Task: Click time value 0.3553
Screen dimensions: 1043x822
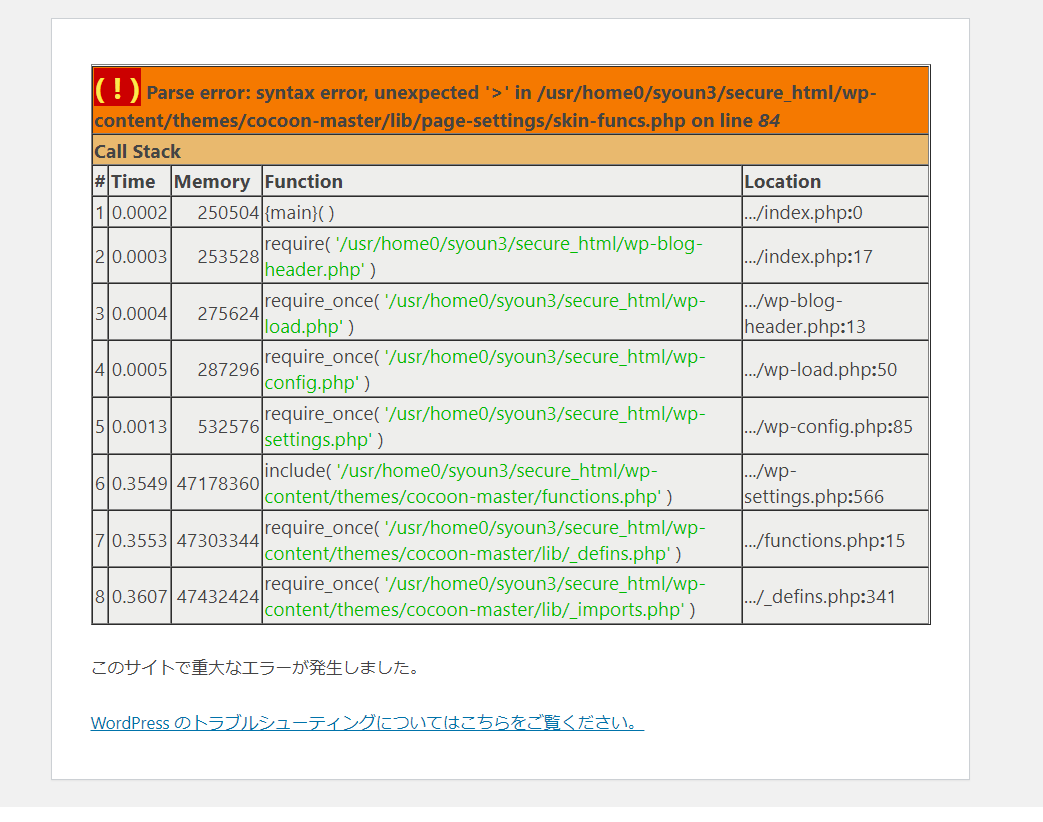Action: pyautogui.click(x=140, y=541)
